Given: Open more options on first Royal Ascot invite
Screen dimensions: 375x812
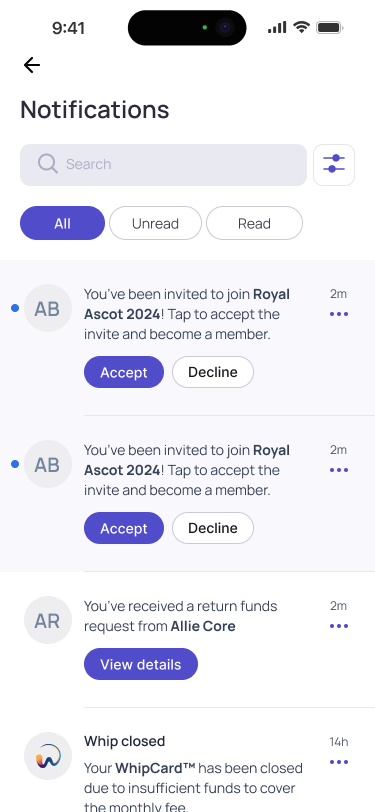Looking at the screenshot, I should pyautogui.click(x=339, y=314).
